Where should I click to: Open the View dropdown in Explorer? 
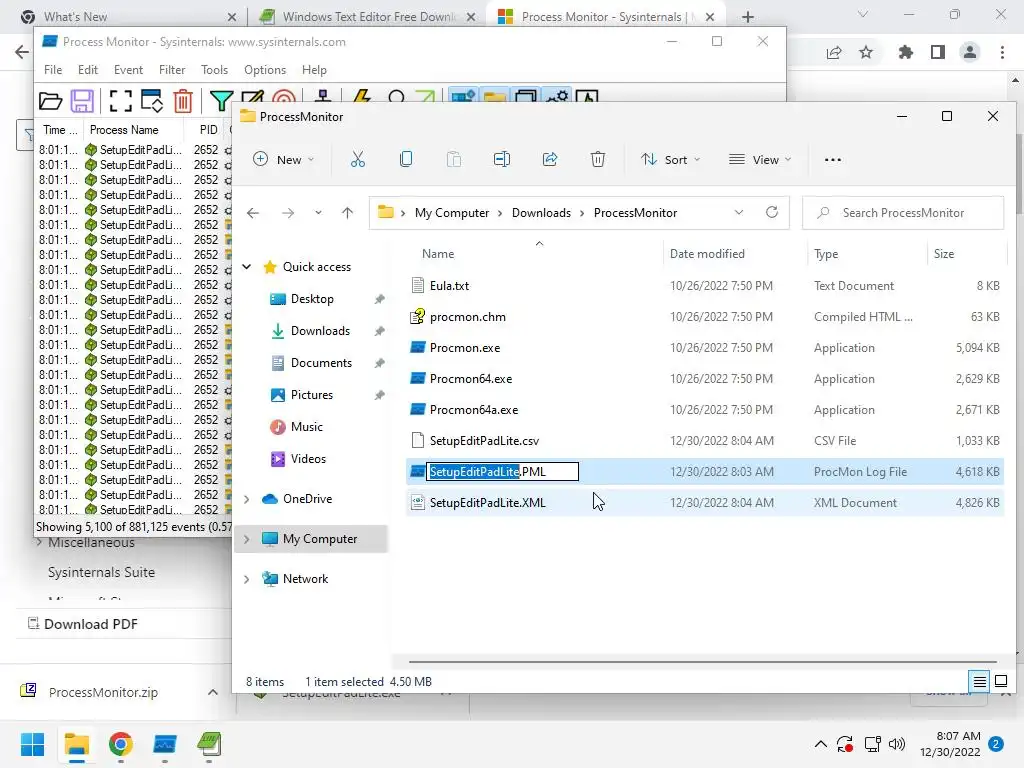760,159
